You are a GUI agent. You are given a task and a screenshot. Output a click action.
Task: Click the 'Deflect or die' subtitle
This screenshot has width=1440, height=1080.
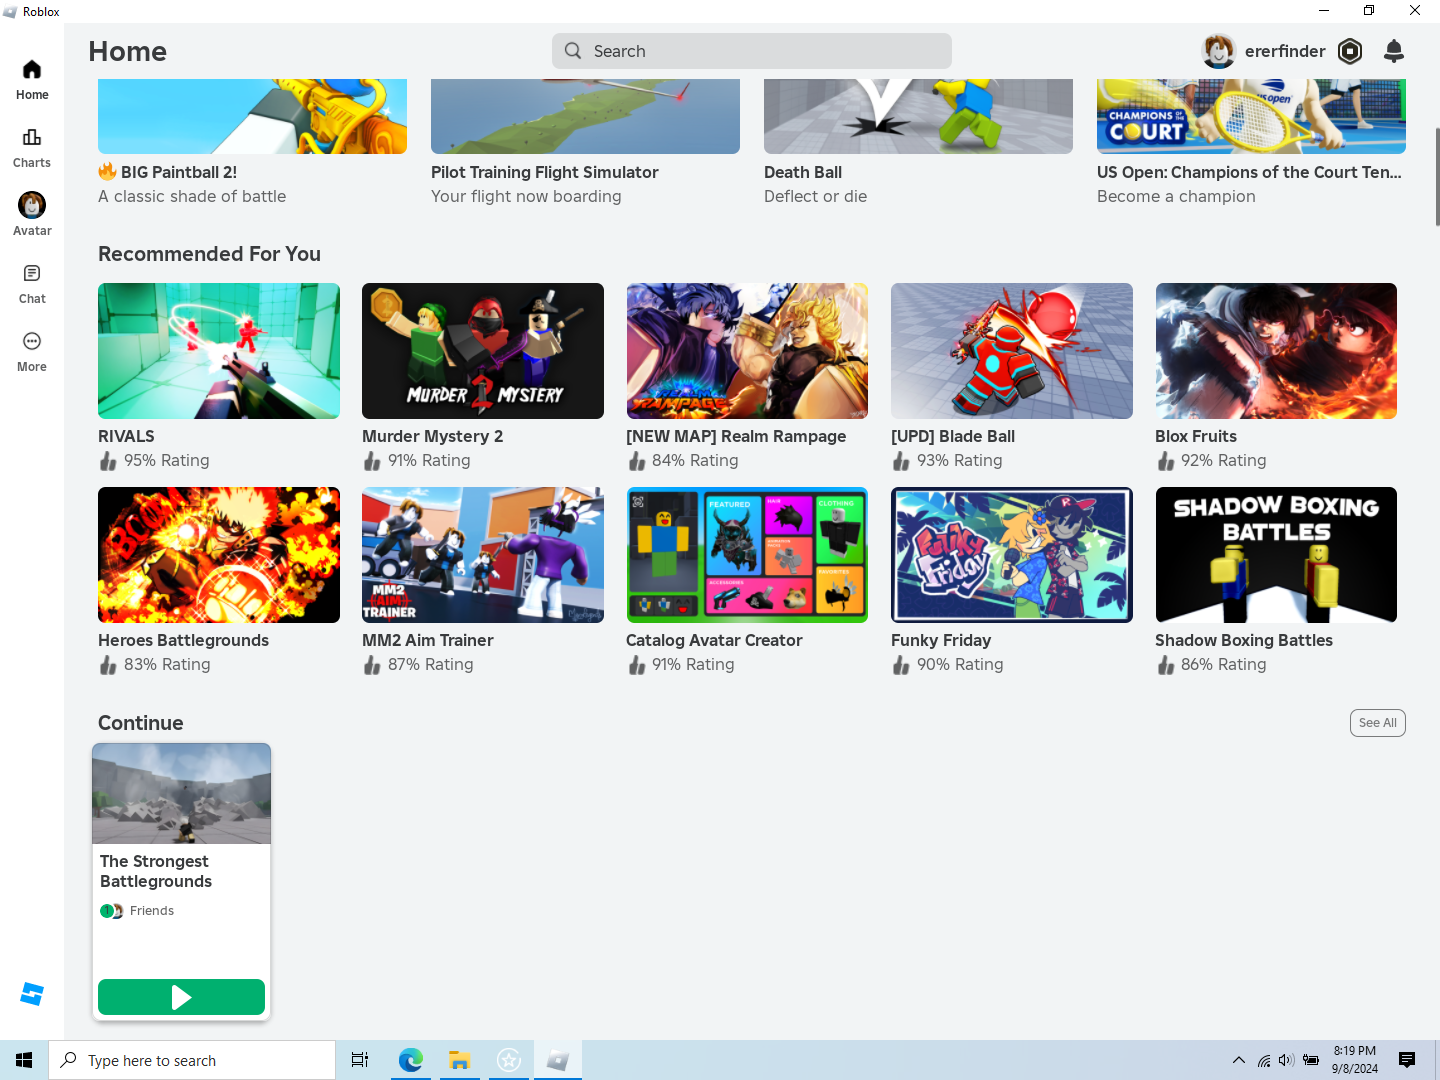point(815,197)
